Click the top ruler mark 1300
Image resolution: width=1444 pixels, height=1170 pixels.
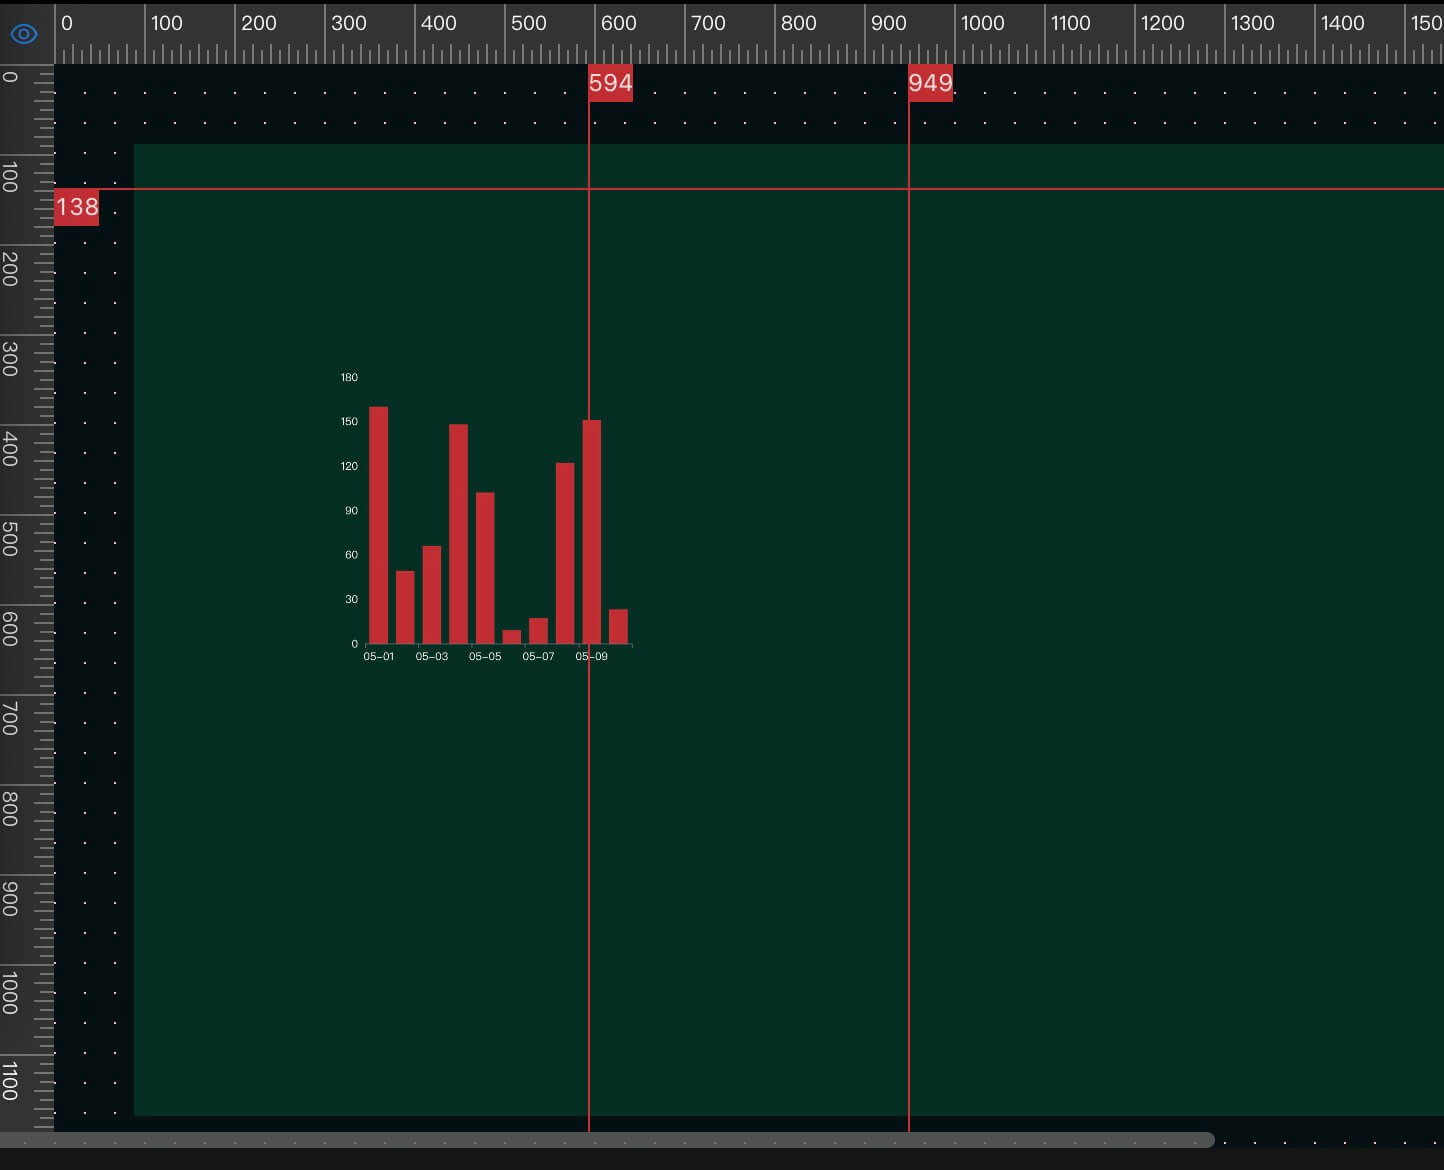point(1252,23)
